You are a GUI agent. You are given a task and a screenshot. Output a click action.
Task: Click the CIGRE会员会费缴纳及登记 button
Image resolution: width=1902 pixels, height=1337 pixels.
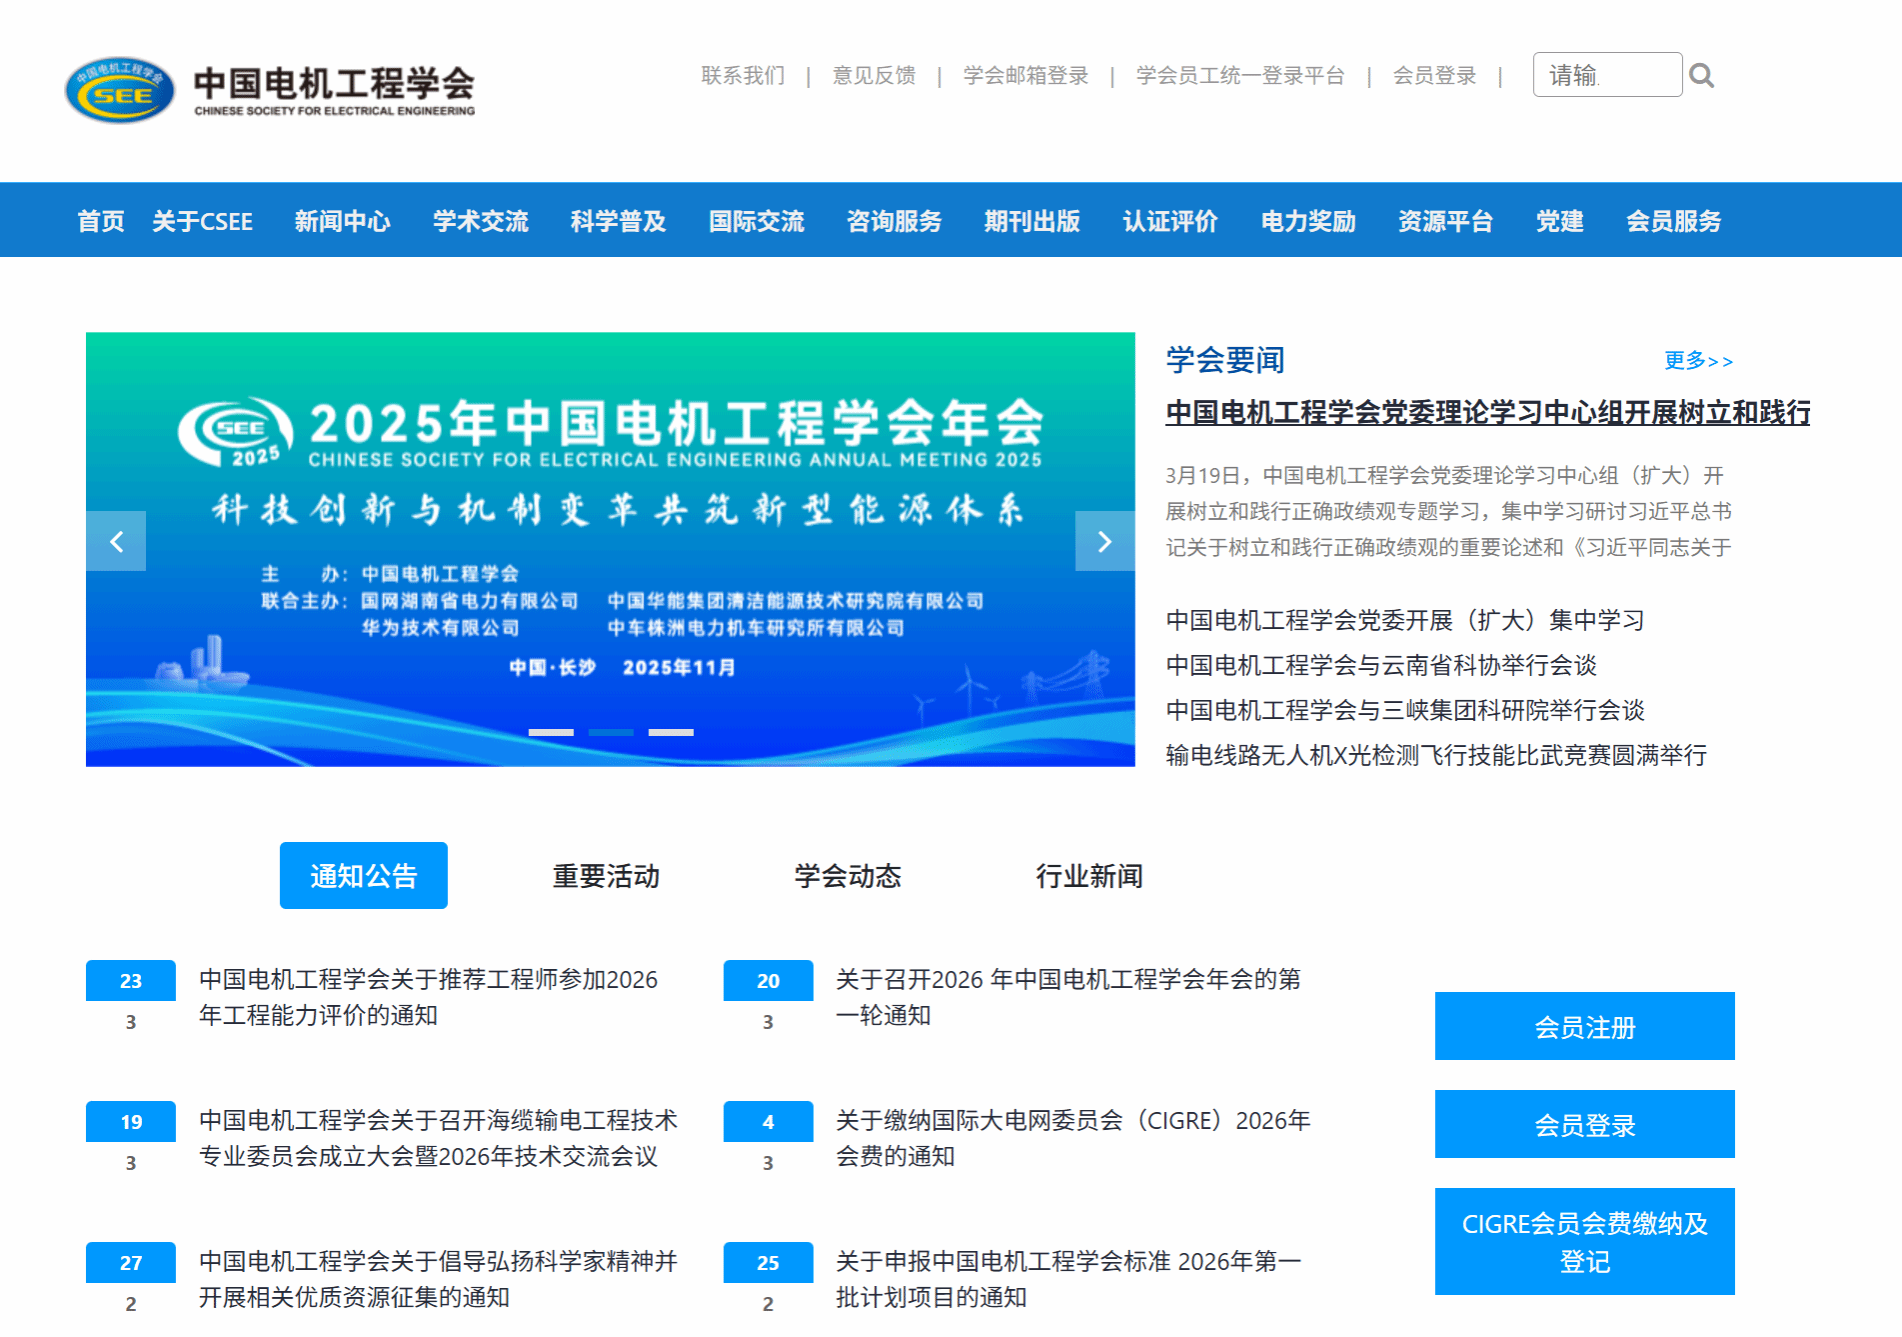click(x=1584, y=1241)
